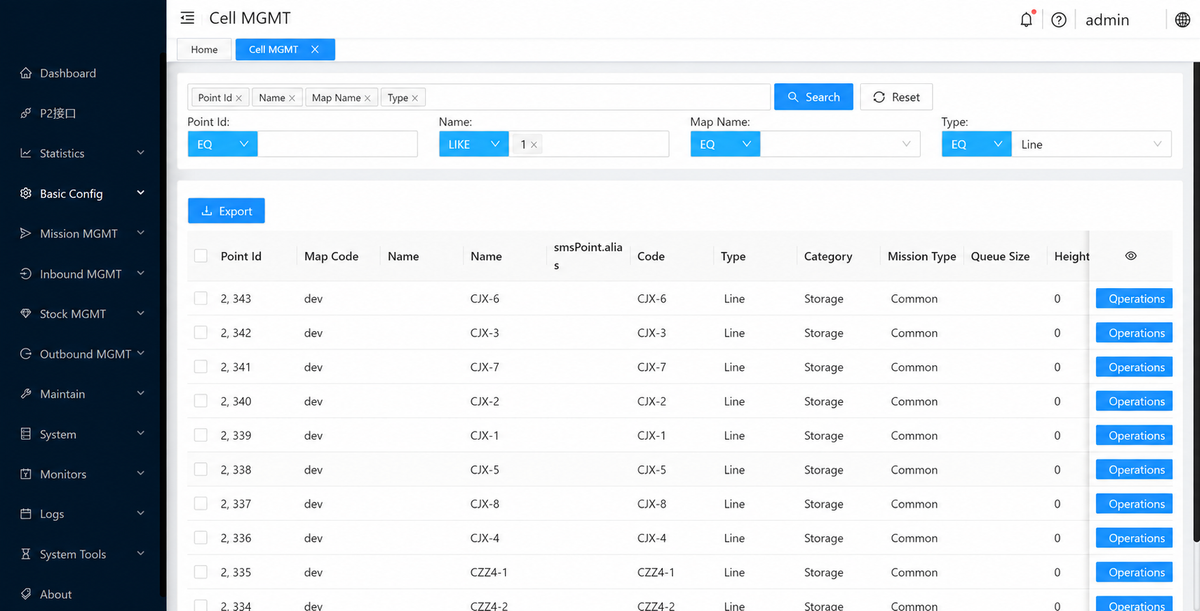Click the Export button
The image size is (1200, 611).
226,211
